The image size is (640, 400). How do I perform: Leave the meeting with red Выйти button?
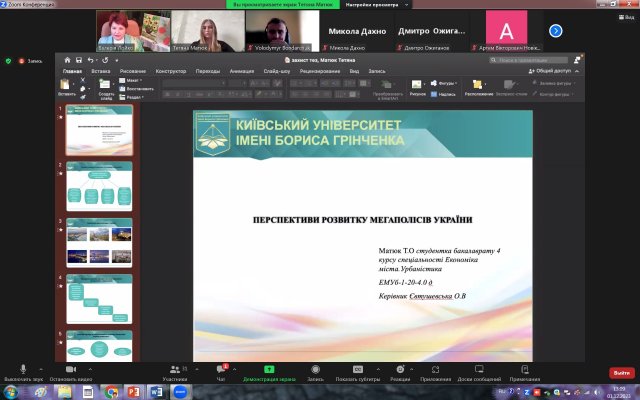(621, 373)
